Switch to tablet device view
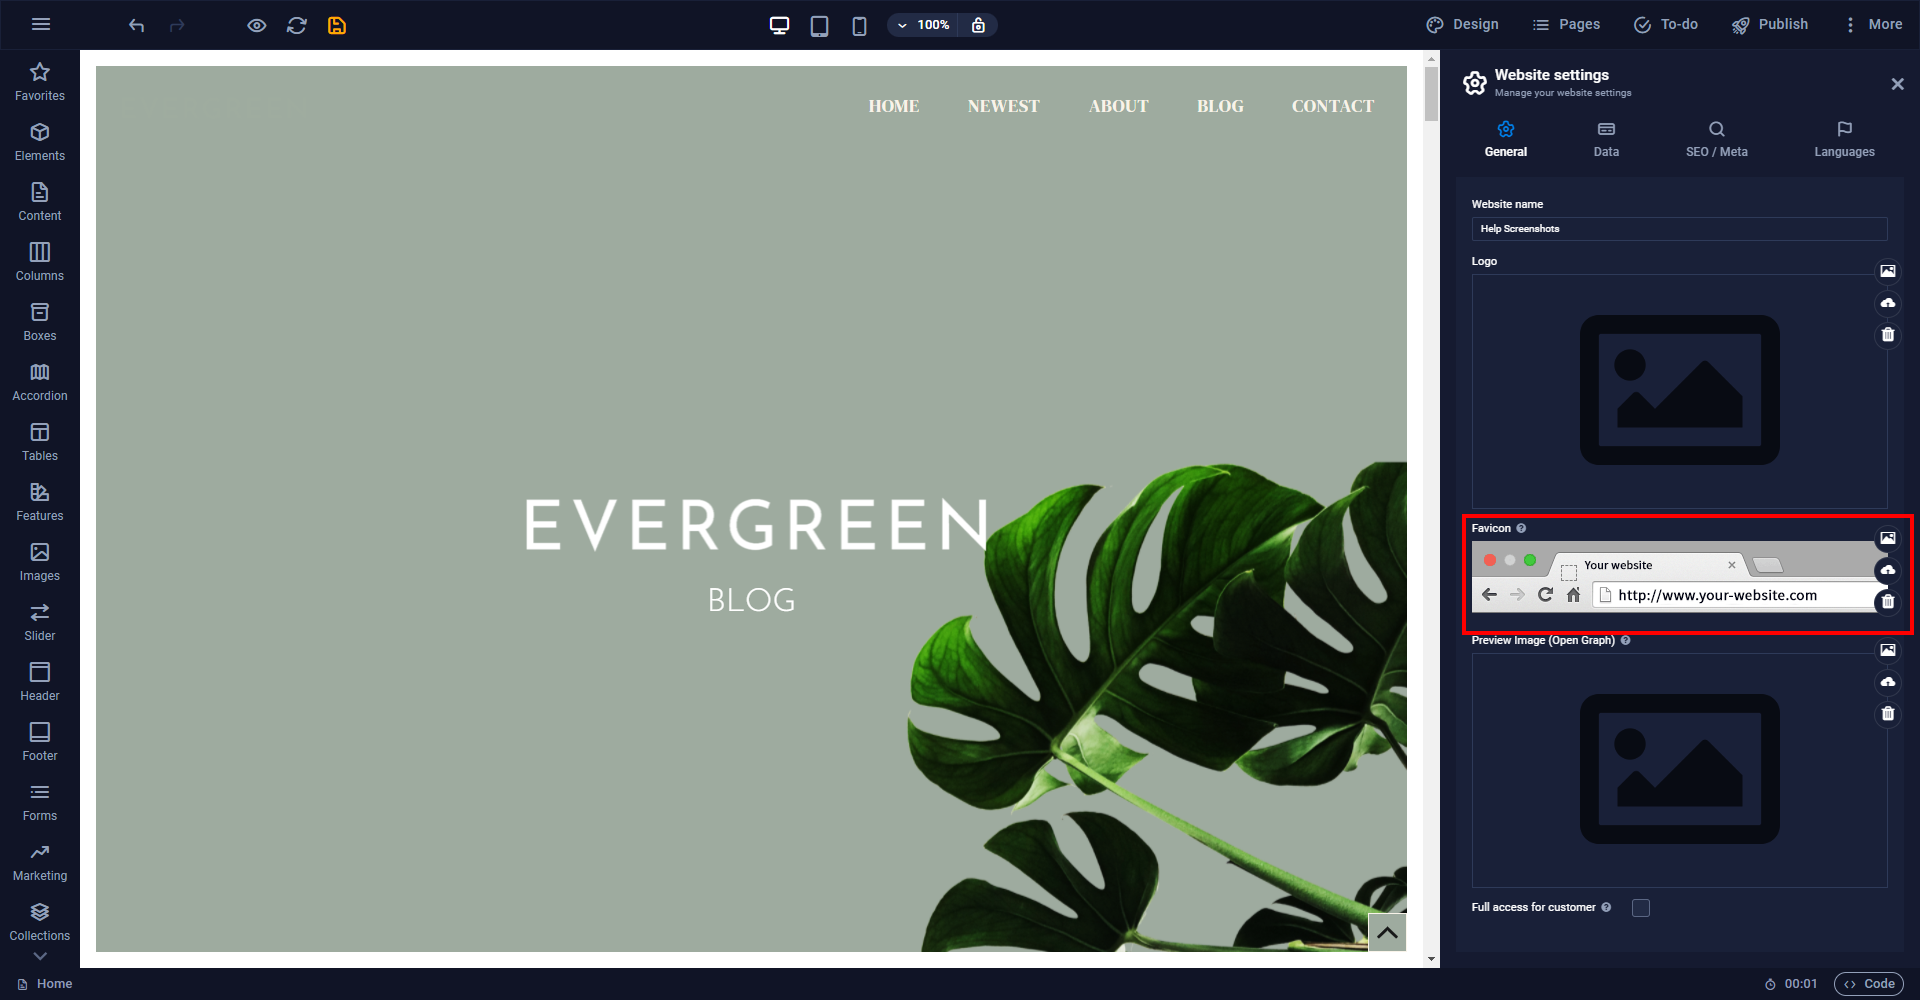 click(x=819, y=25)
